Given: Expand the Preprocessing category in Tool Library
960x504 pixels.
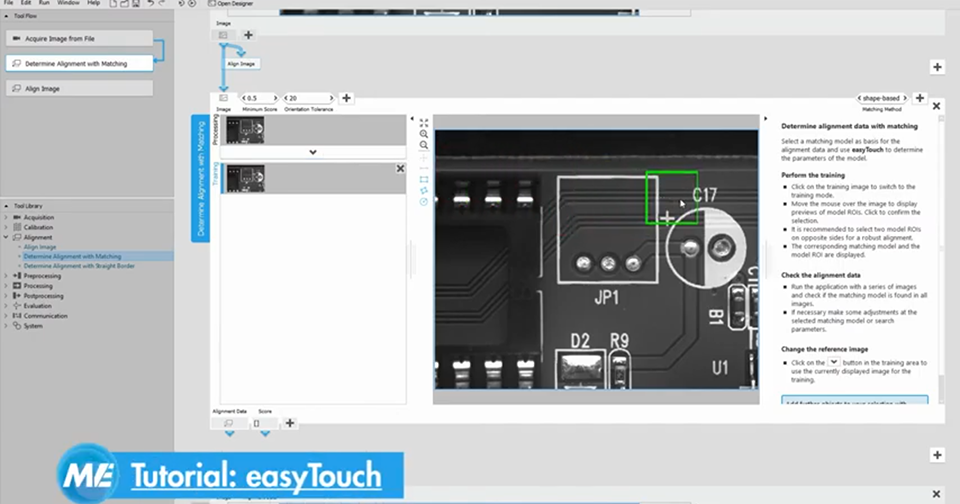Looking at the screenshot, I should point(6,276).
